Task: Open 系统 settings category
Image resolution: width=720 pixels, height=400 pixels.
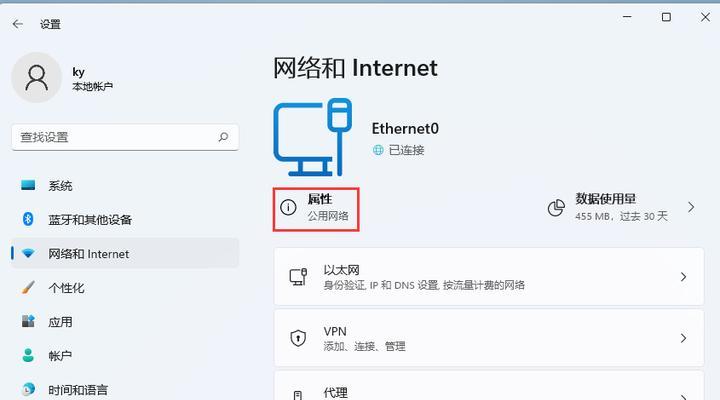Action: pos(125,186)
